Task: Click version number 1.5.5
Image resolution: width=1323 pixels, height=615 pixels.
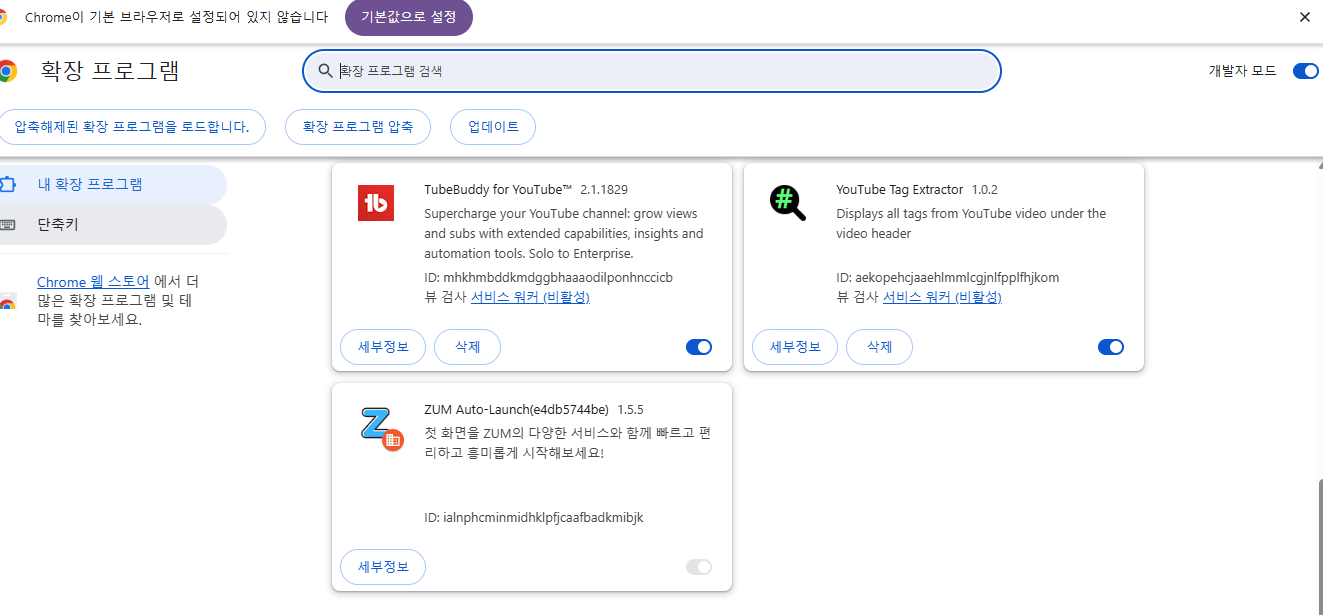Action: pos(630,409)
